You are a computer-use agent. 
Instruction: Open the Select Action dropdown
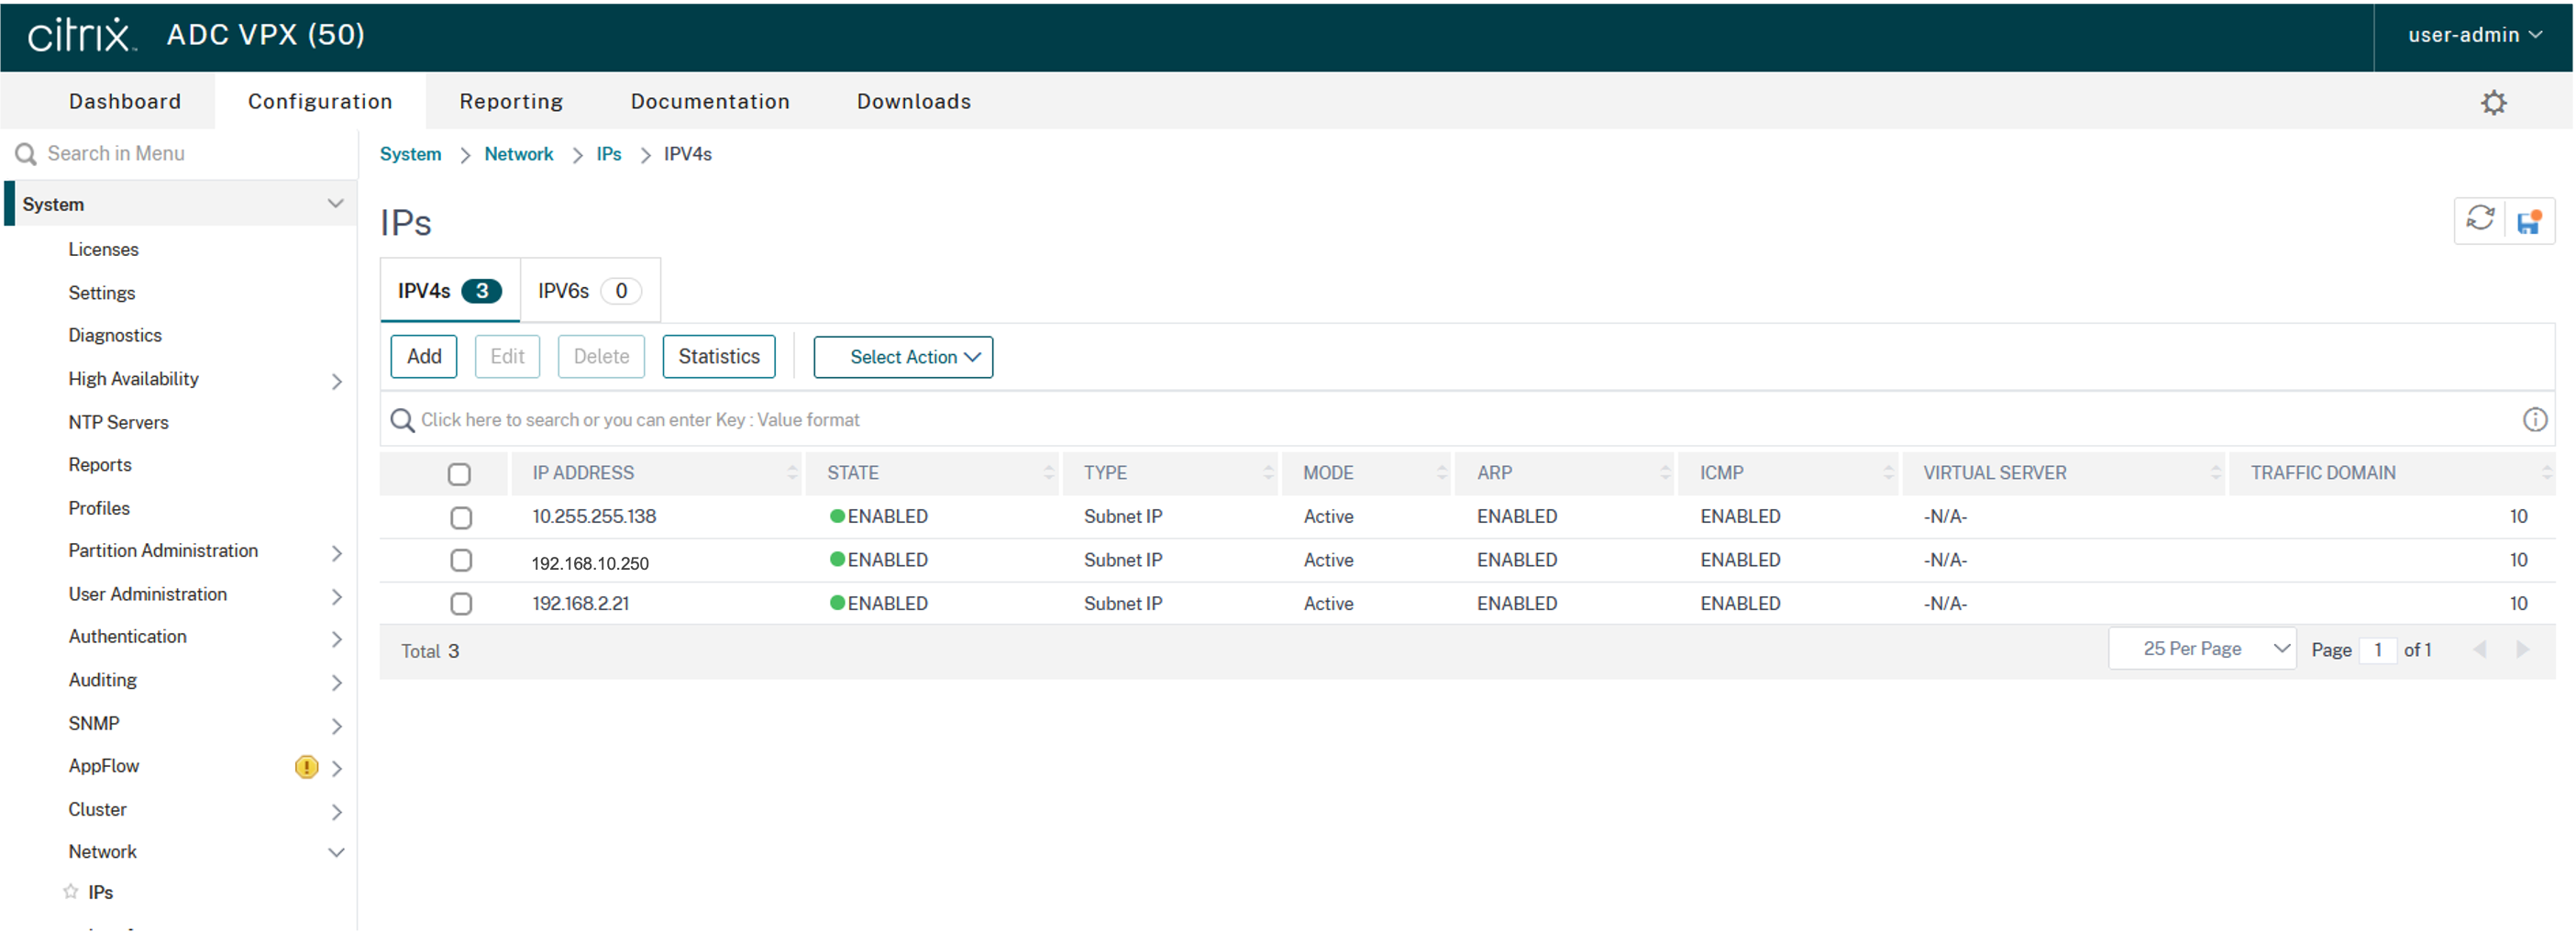pos(903,357)
